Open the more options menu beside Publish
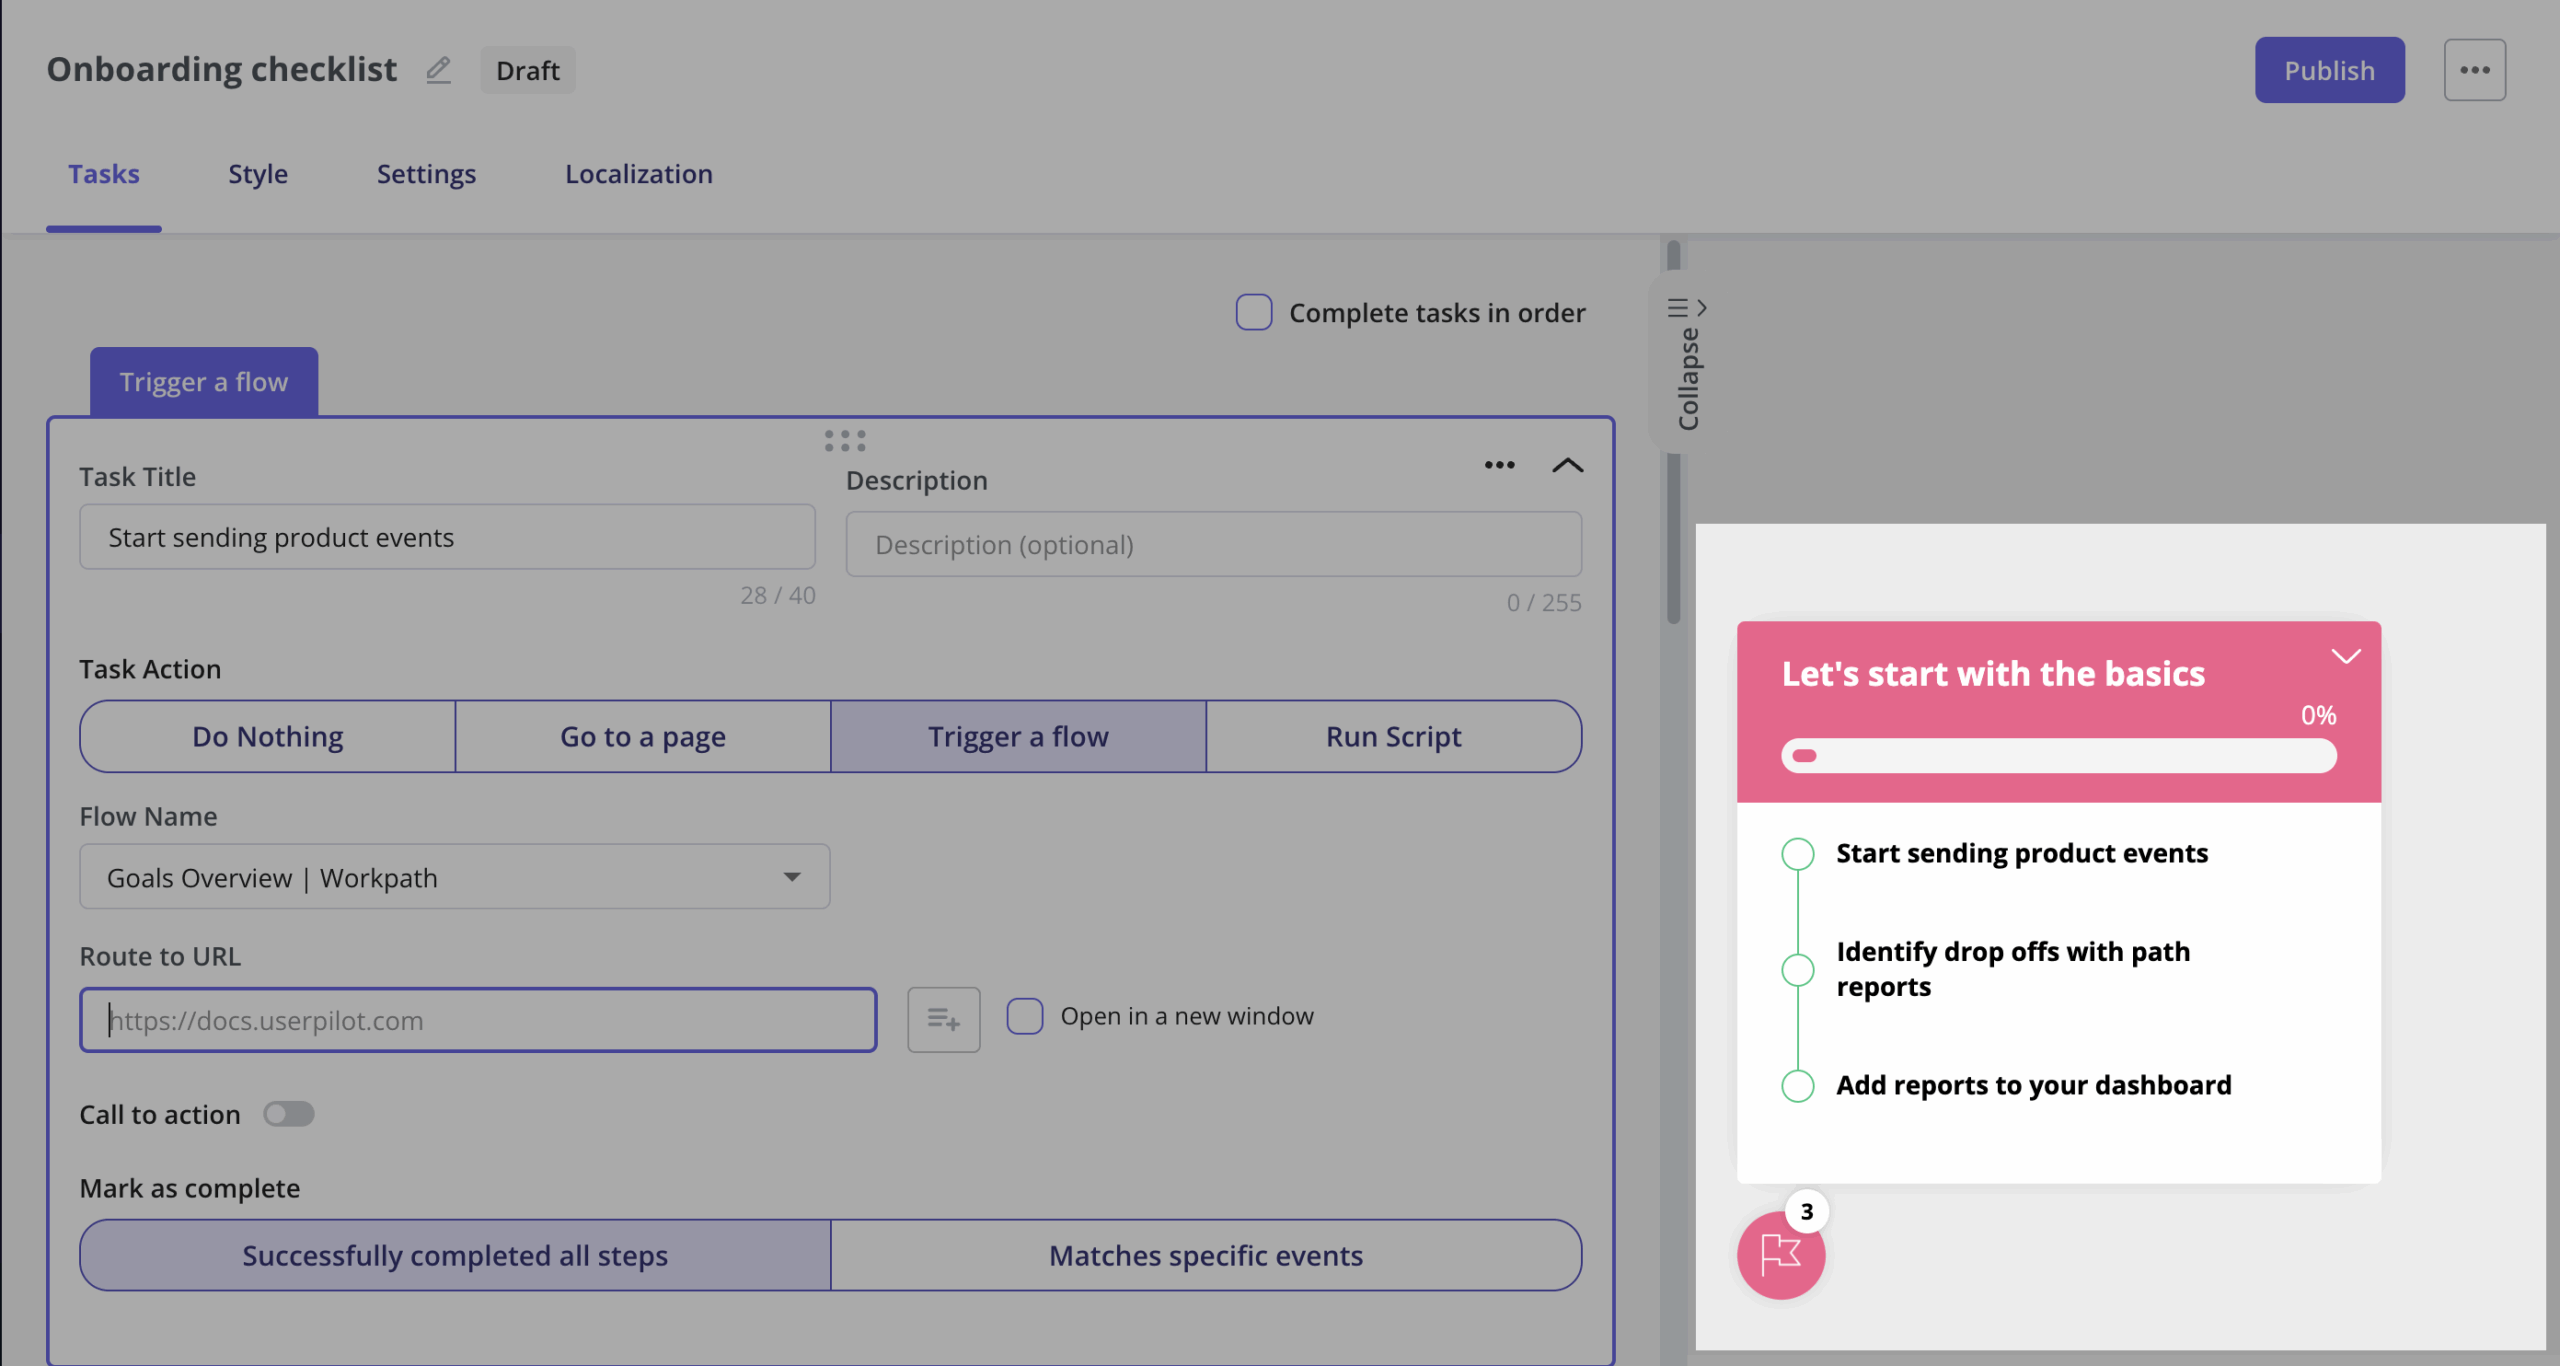Viewport: 2560px width, 1366px height. coord(2474,70)
